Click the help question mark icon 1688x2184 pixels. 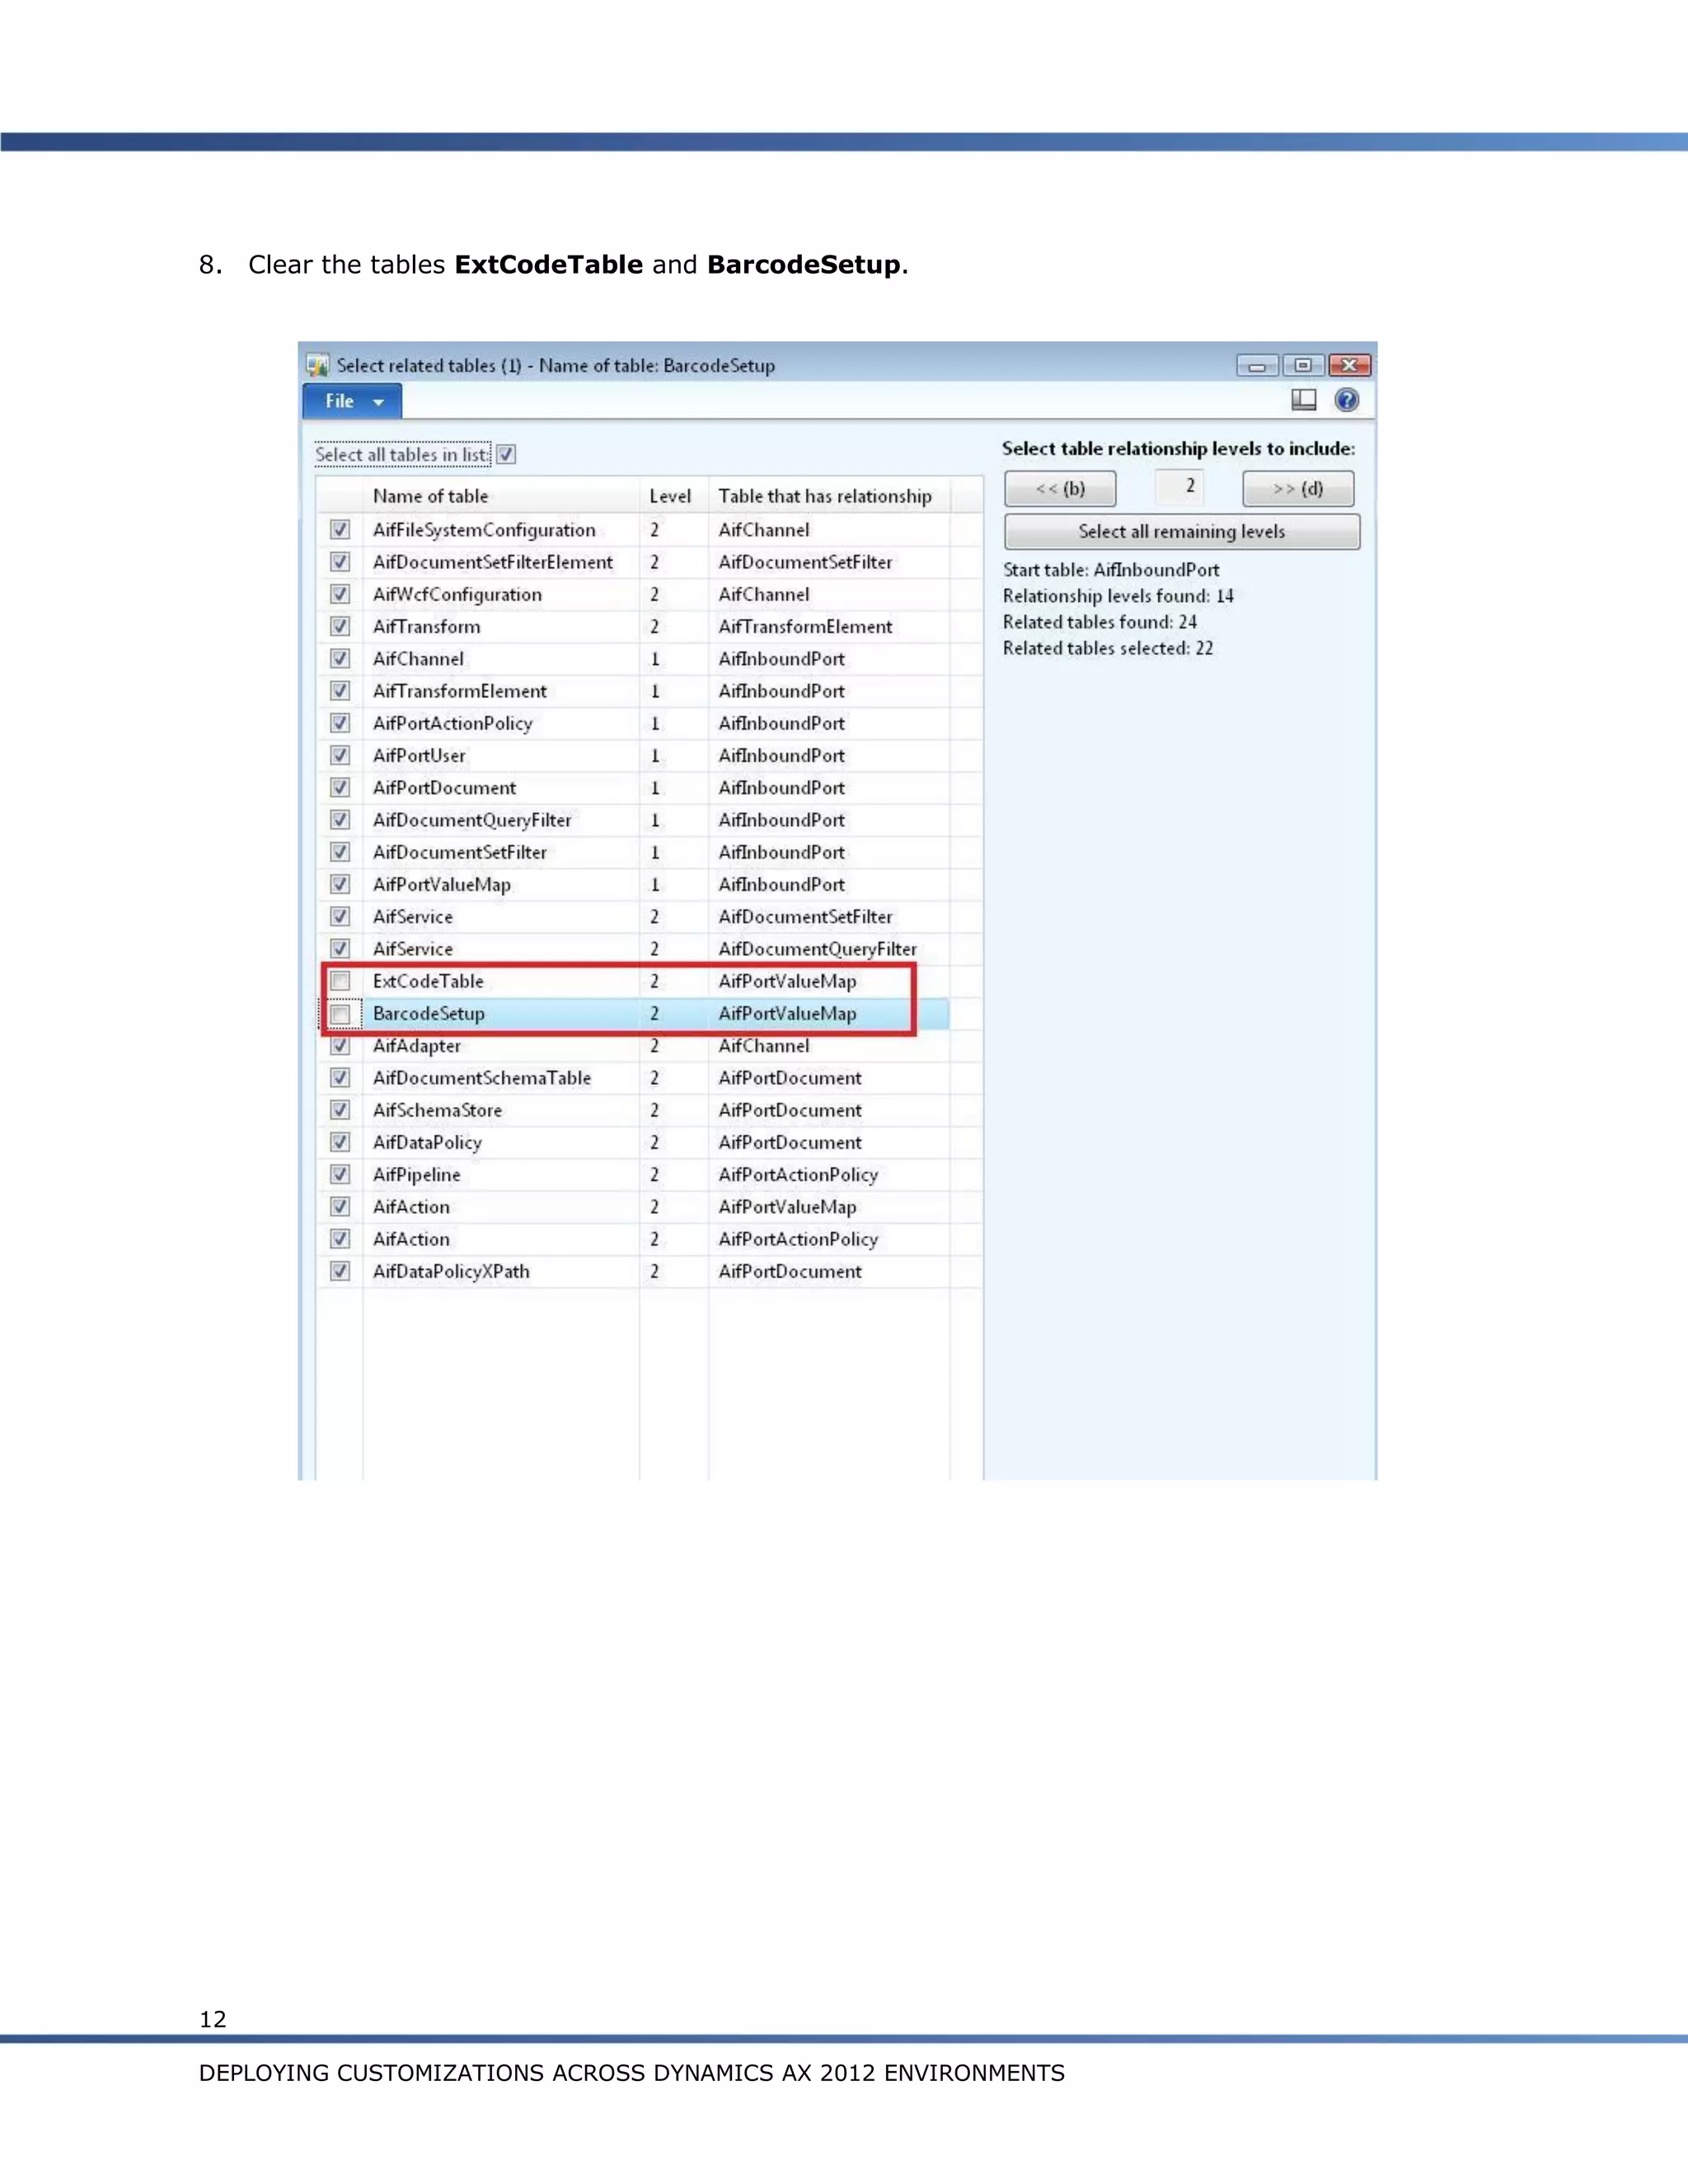point(1347,400)
